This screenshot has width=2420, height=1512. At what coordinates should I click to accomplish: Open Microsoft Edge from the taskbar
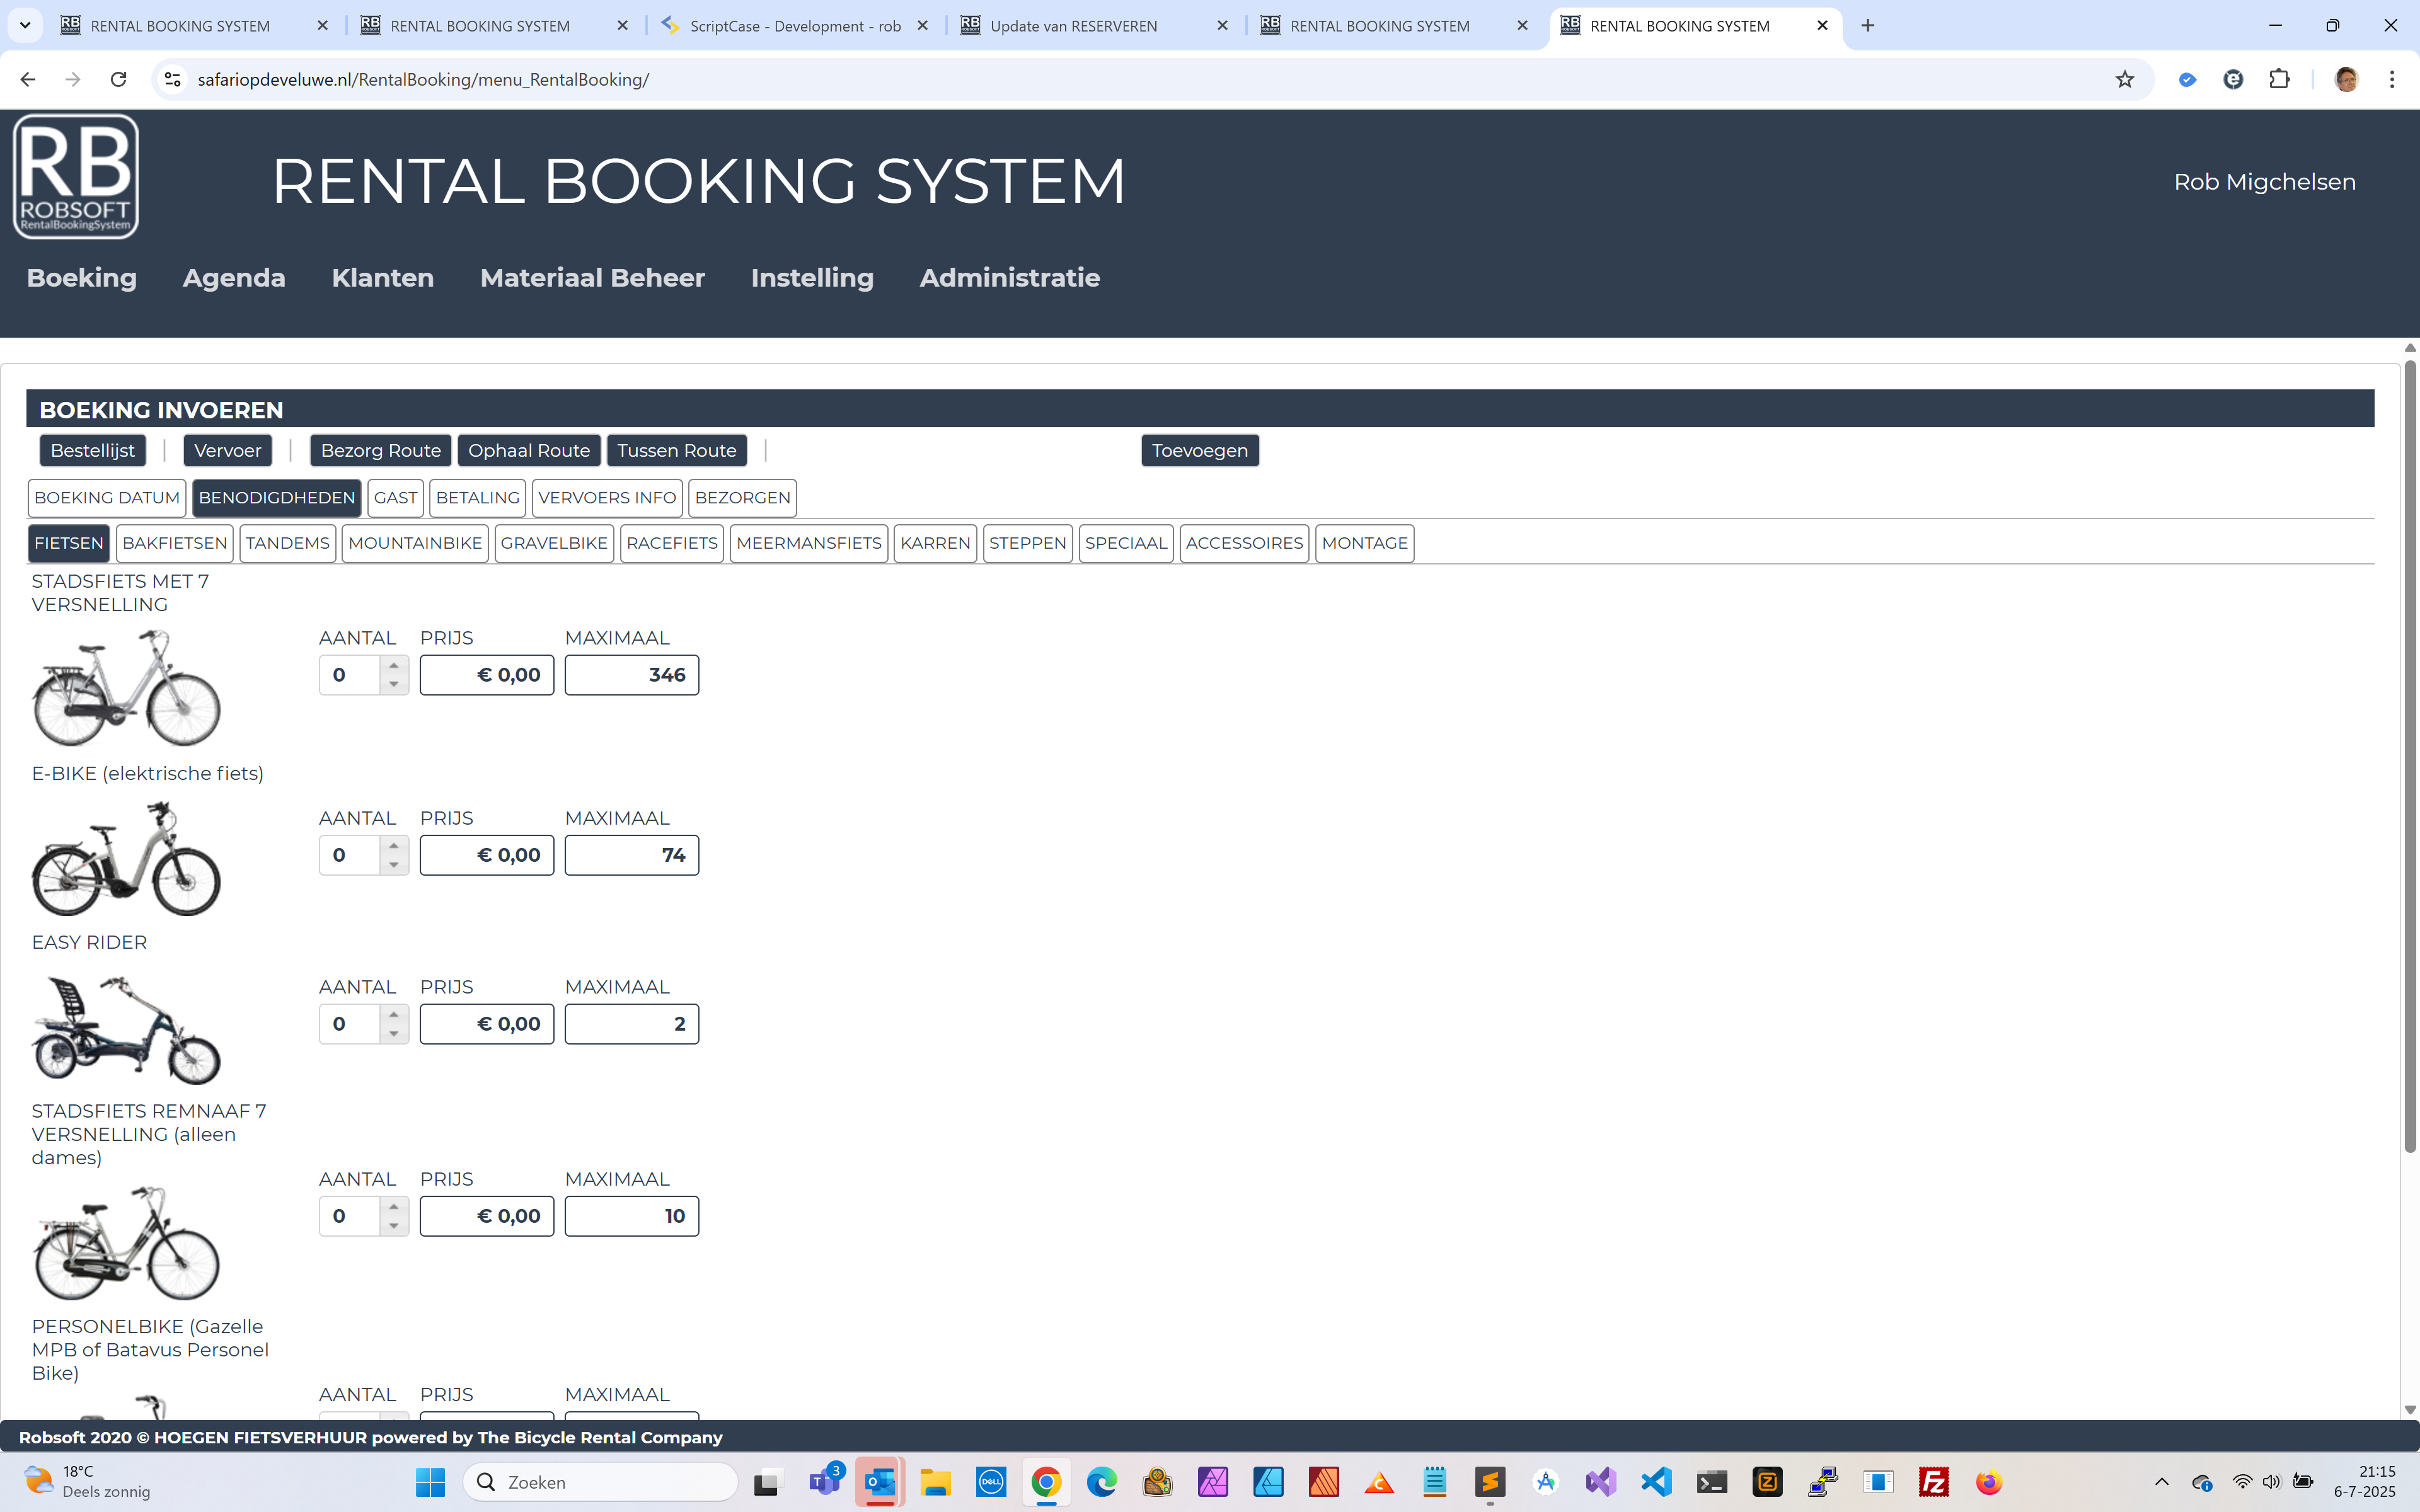[1102, 1482]
